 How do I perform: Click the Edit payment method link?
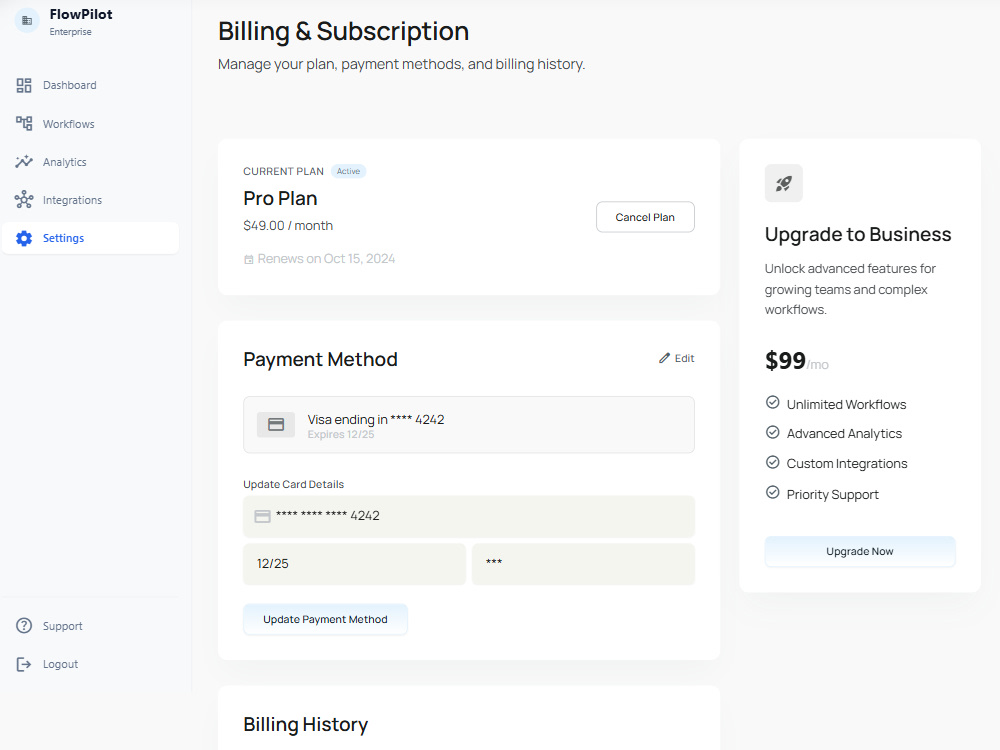[x=677, y=358]
